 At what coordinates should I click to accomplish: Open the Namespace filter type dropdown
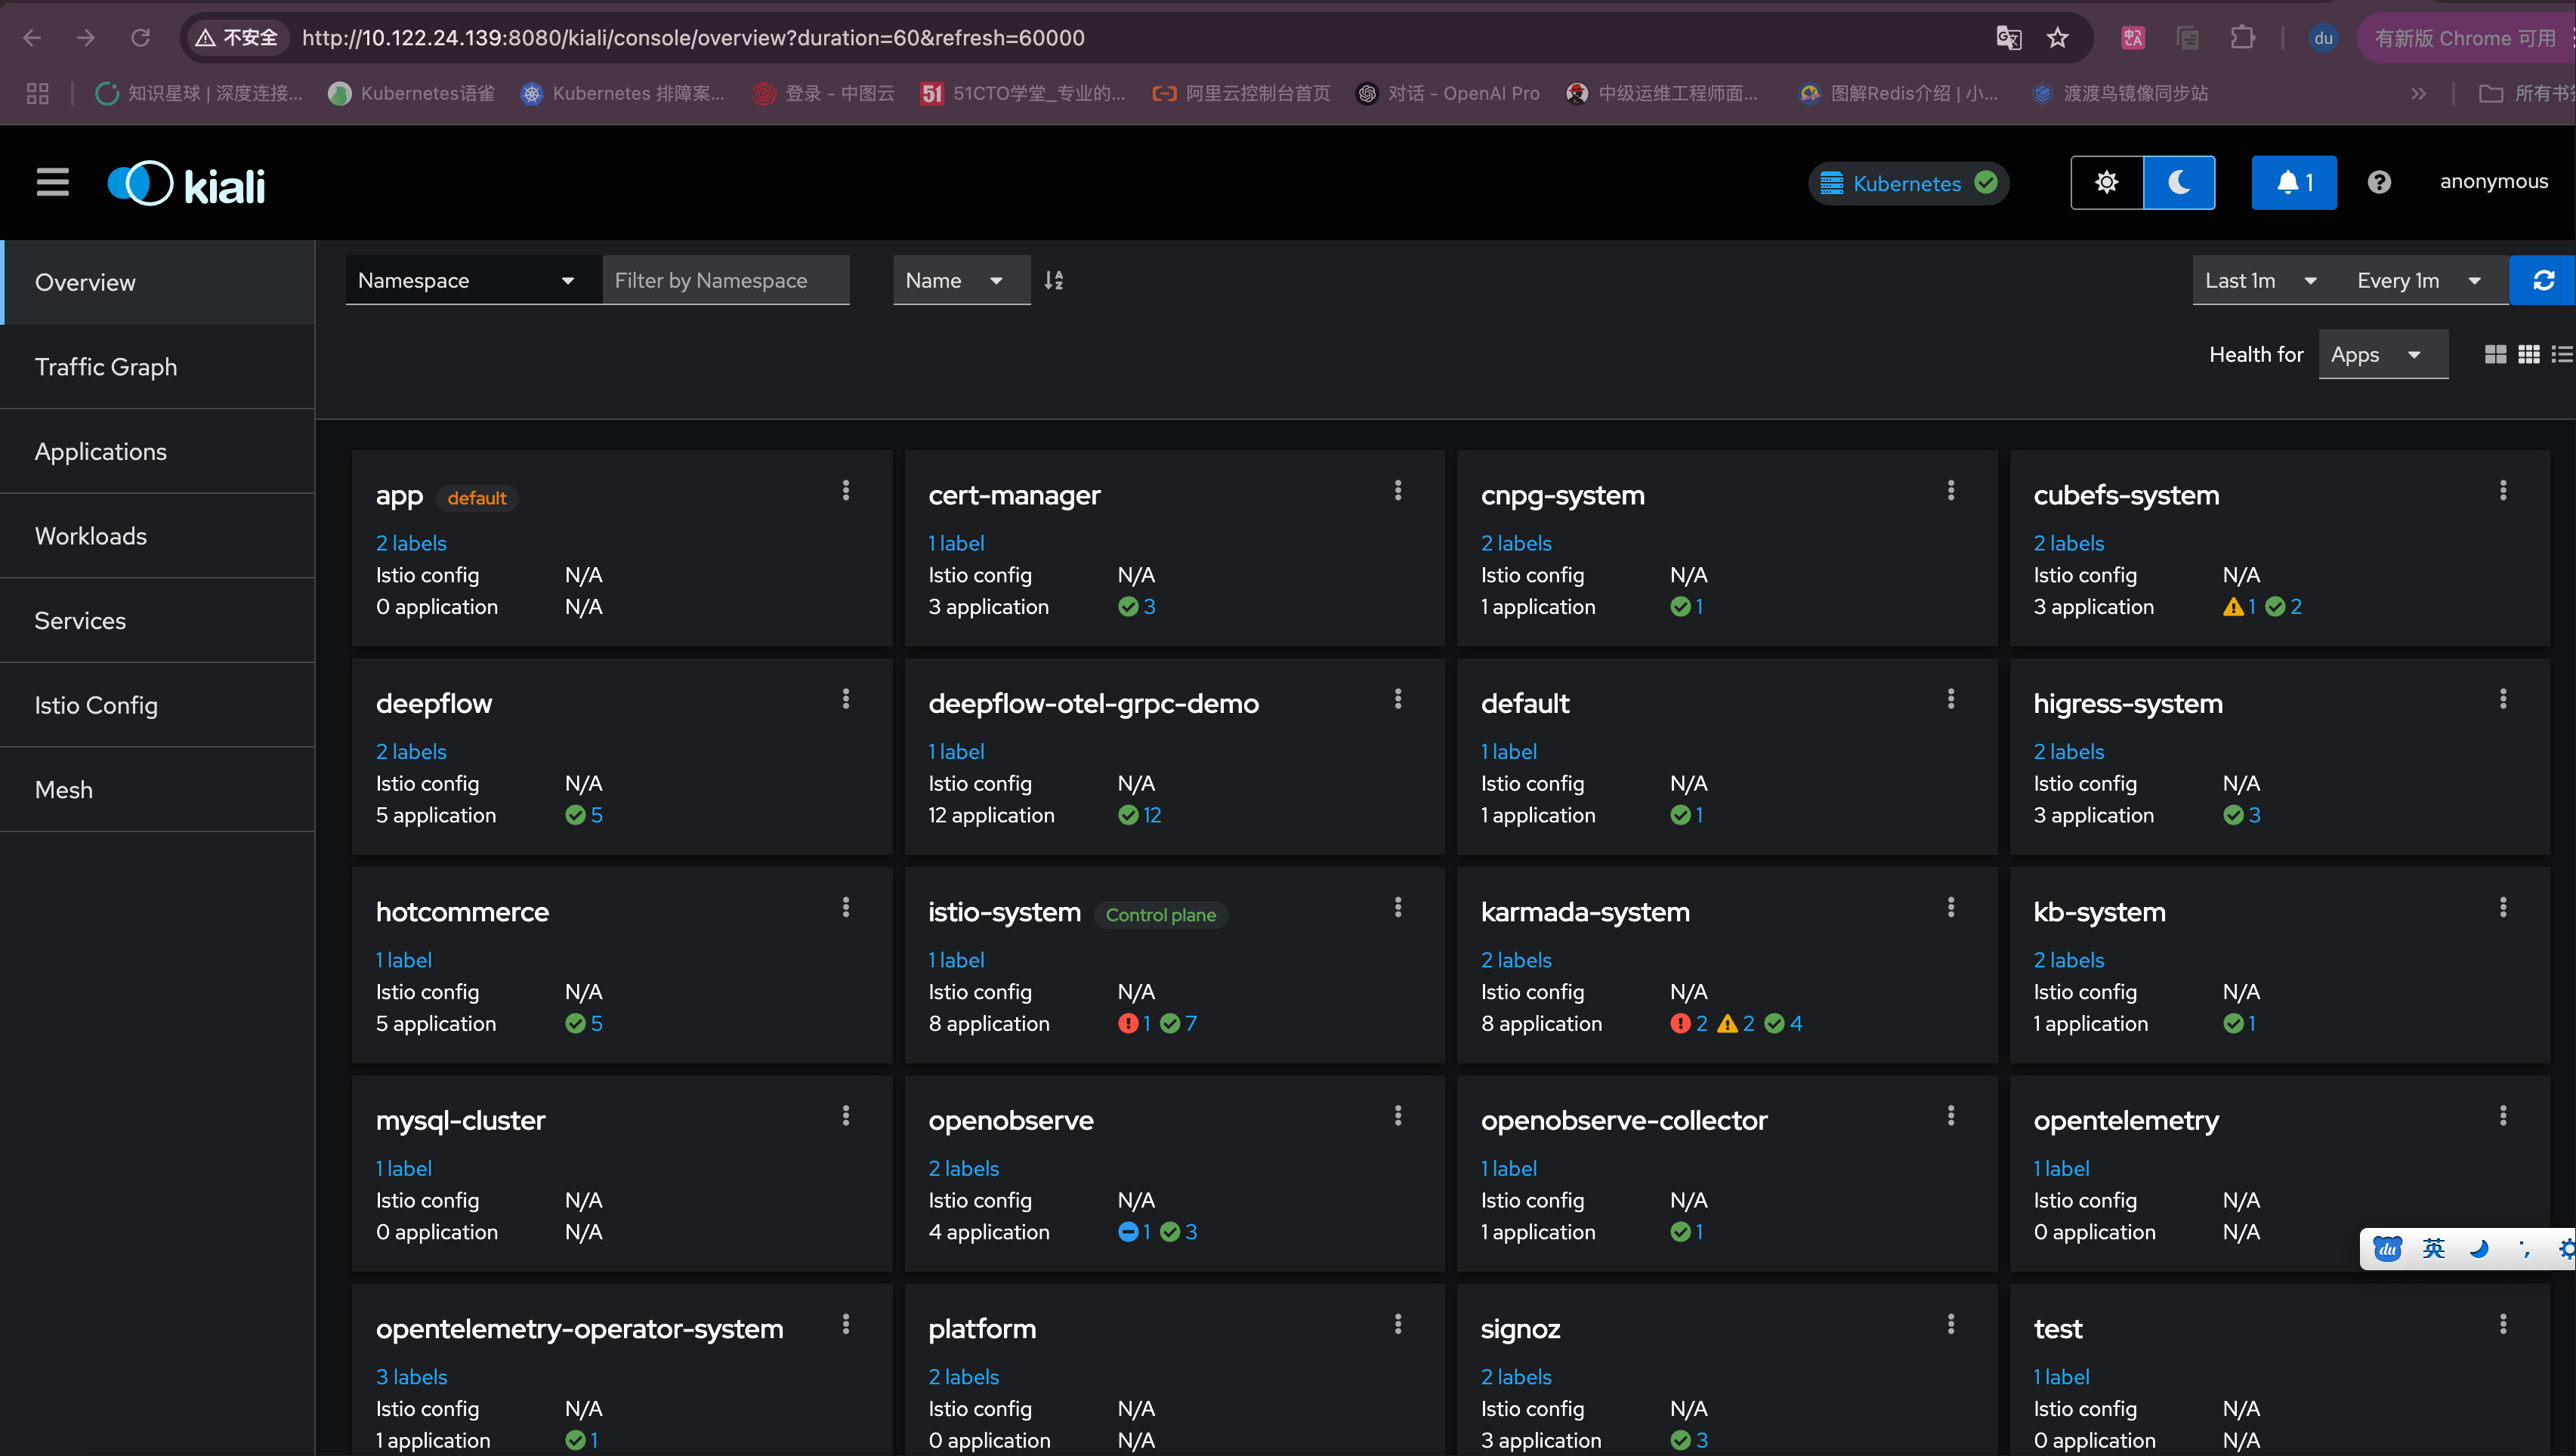click(473, 280)
